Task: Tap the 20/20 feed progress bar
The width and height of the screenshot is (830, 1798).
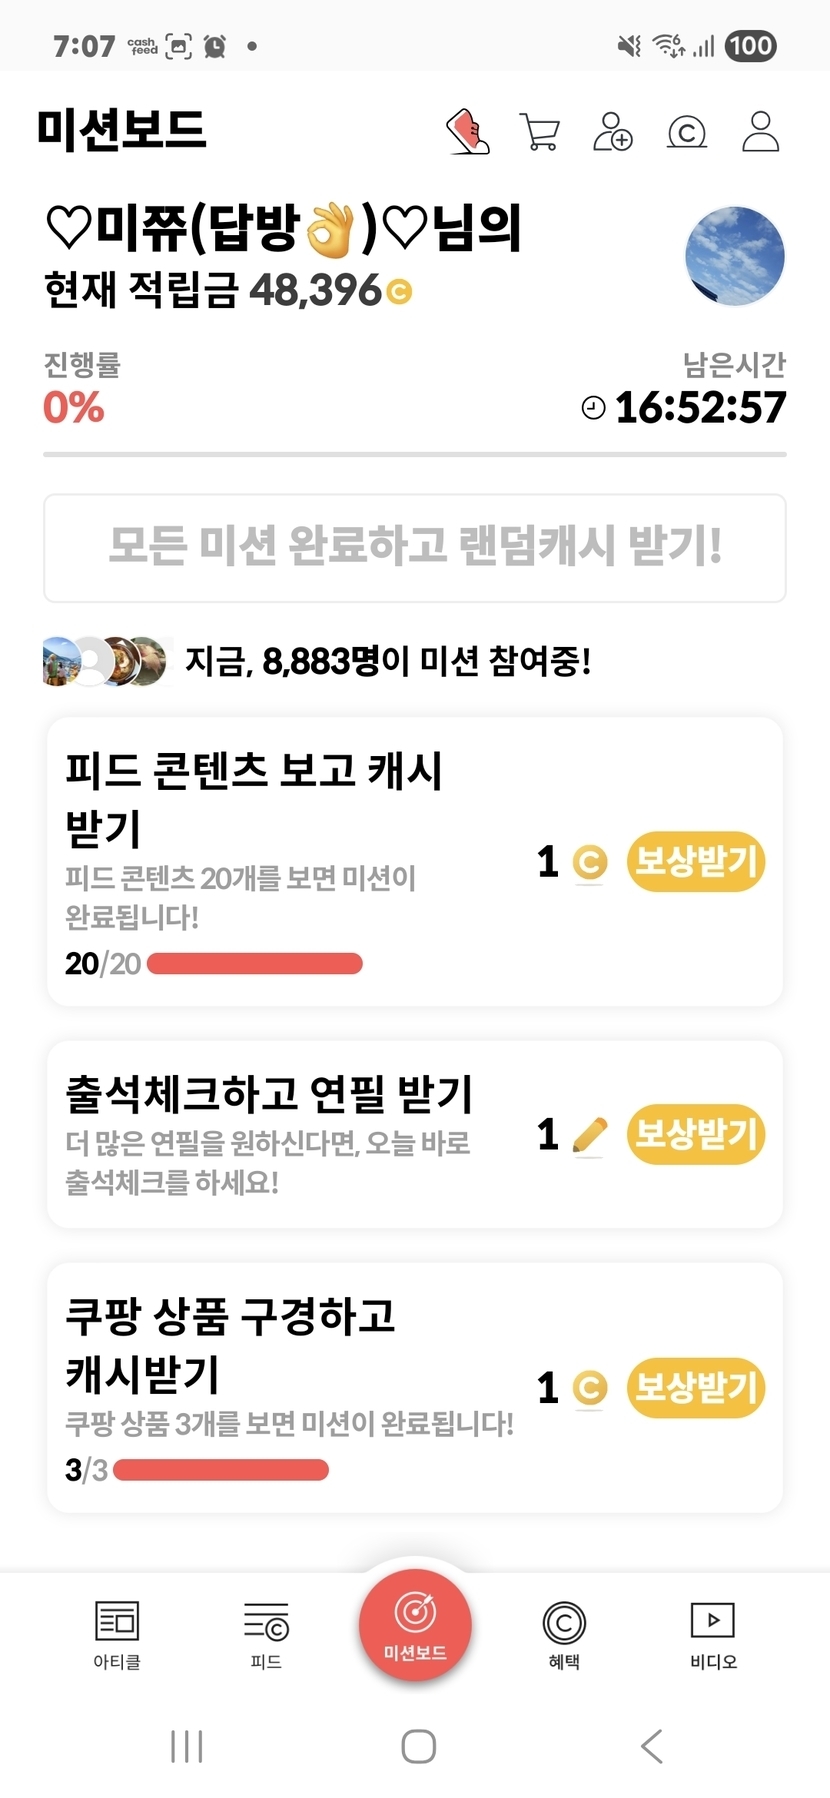Action: click(x=255, y=964)
